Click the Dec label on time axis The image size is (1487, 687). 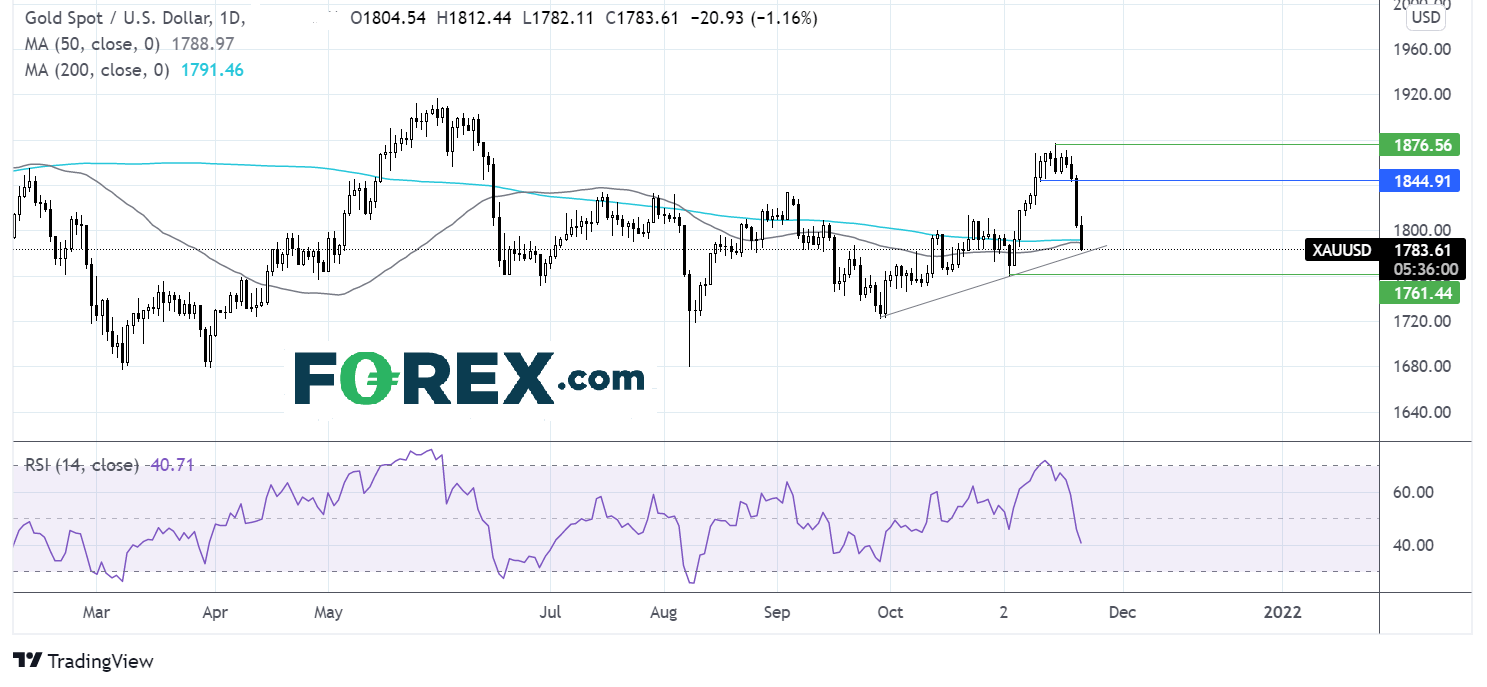pyautogui.click(x=1122, y=612)
